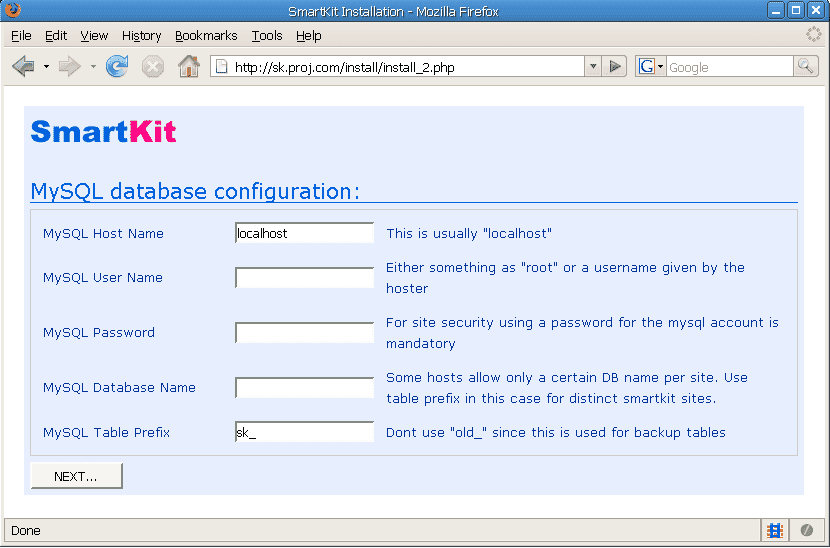Click the 'Some hosts allow only' hint
Screen dimensions: 830x548
coord(567,388)
